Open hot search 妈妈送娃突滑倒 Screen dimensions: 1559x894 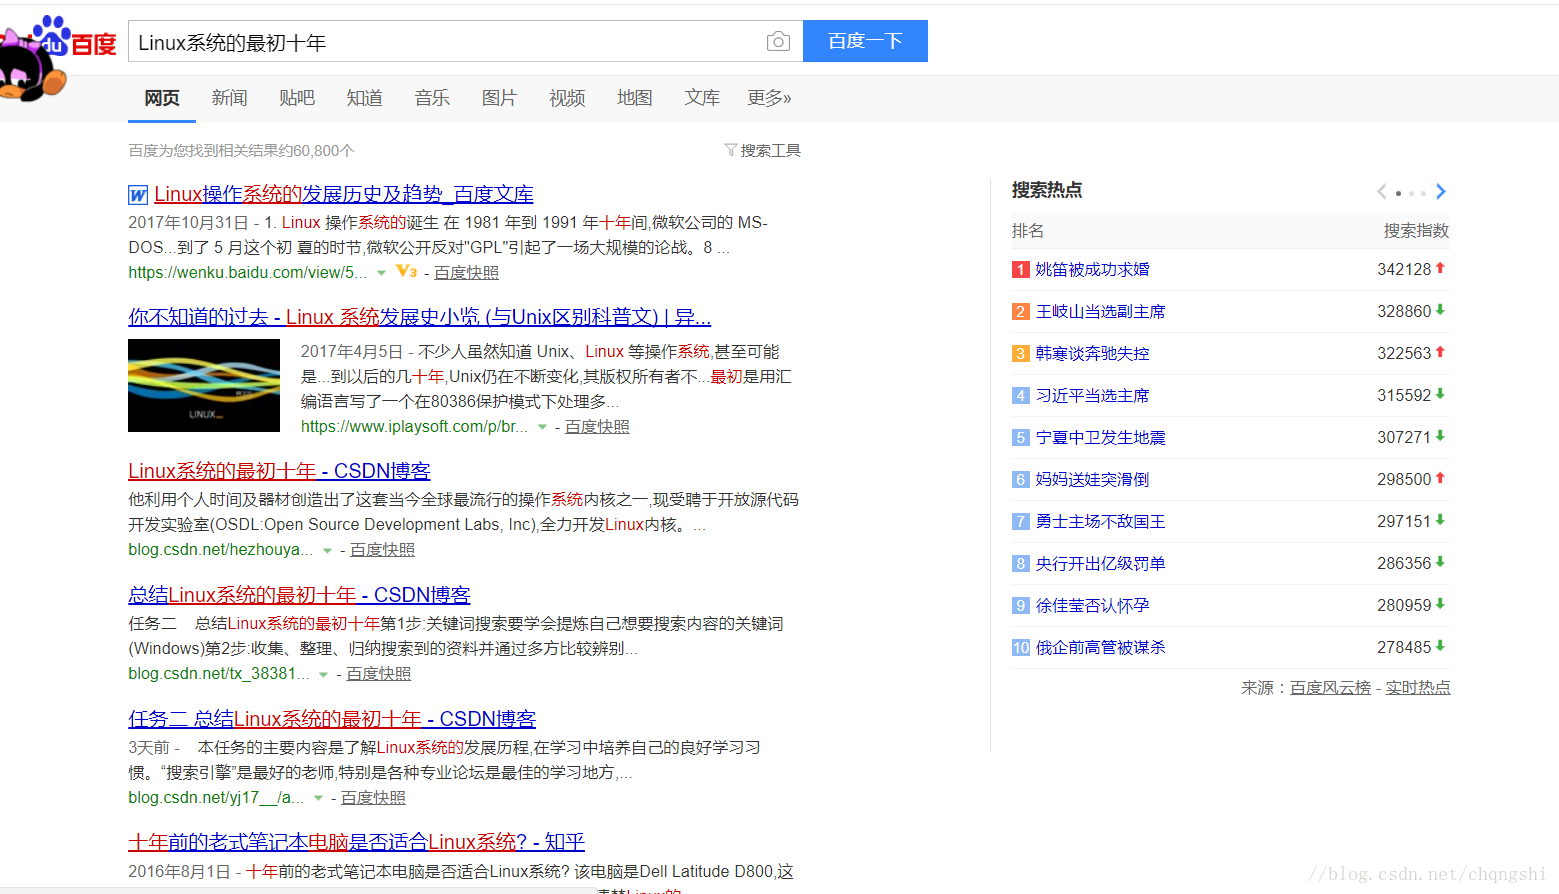pos(1092,479)
